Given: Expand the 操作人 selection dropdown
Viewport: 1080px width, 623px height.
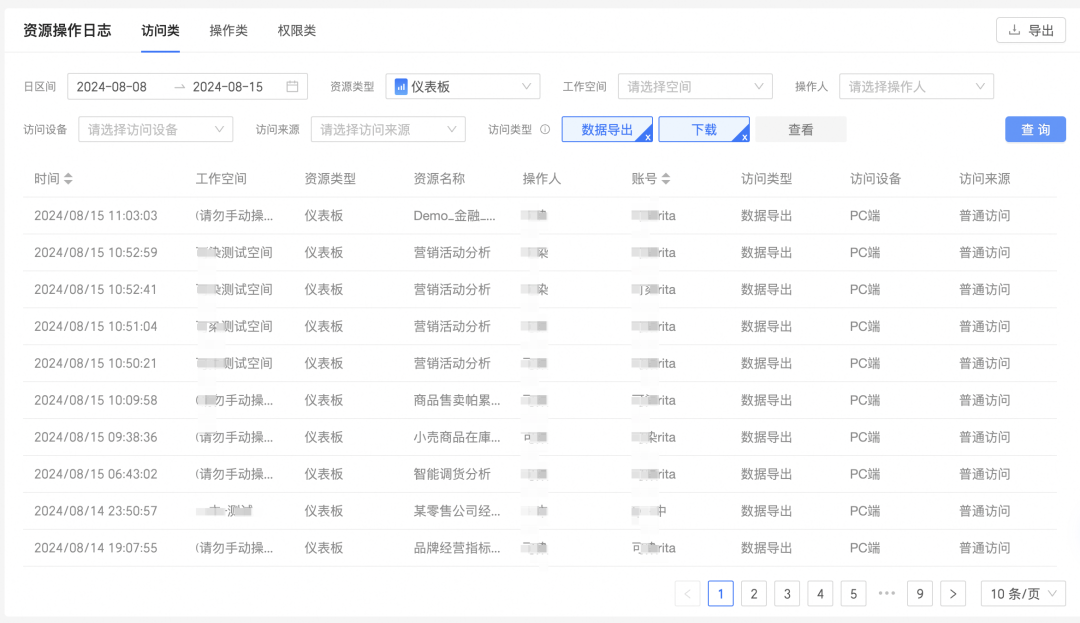Looking at the screenshot, I should click(x=917, y=87).
